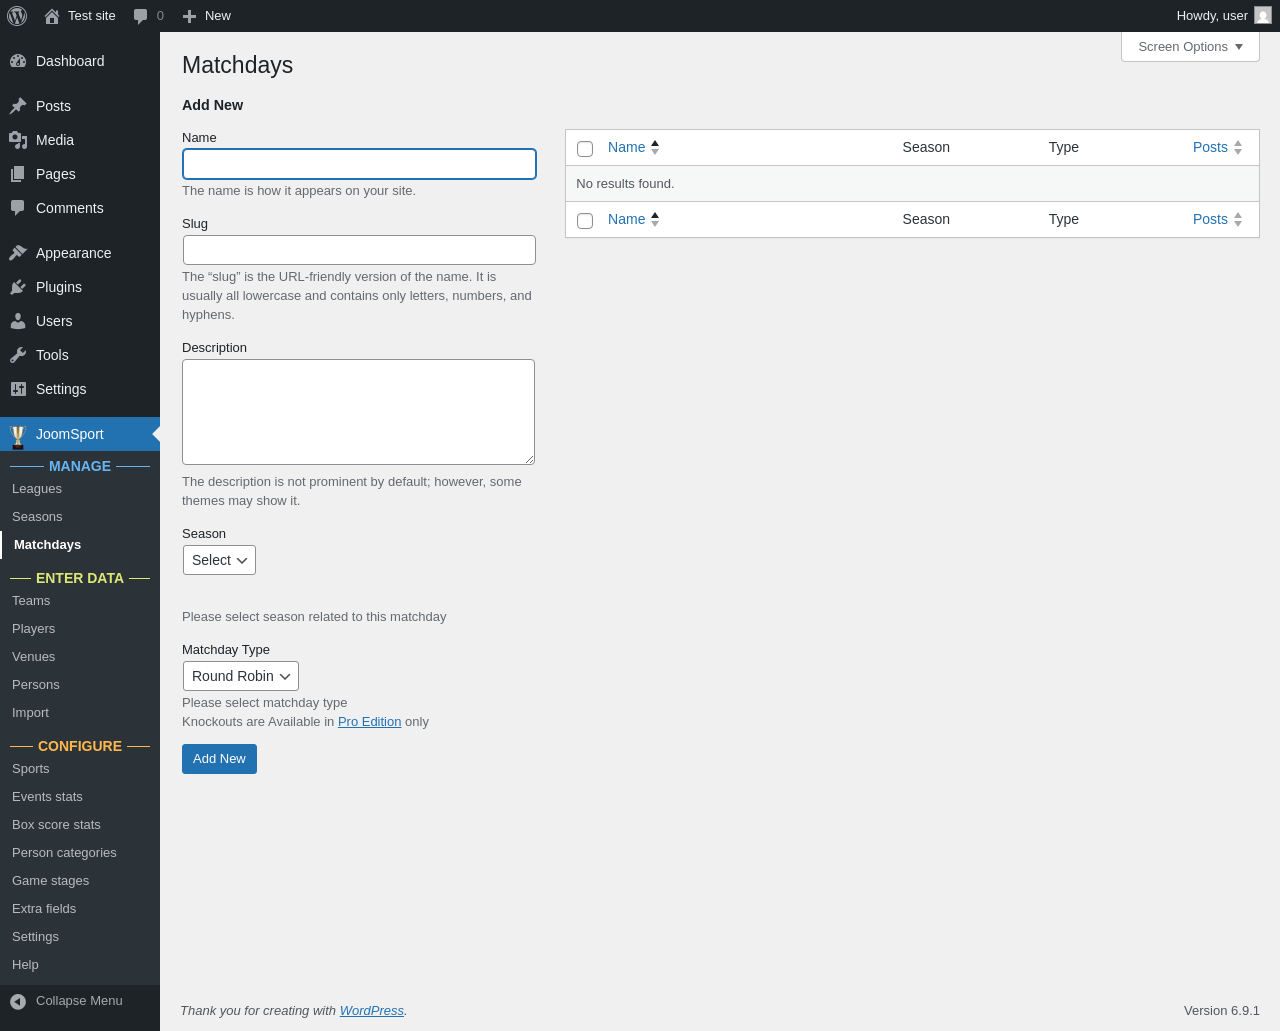Image resolution: width=1280 pixels, height=1031 pixels.
Task: Check the select-all box in table footer
Action: [x=585, y=221]
